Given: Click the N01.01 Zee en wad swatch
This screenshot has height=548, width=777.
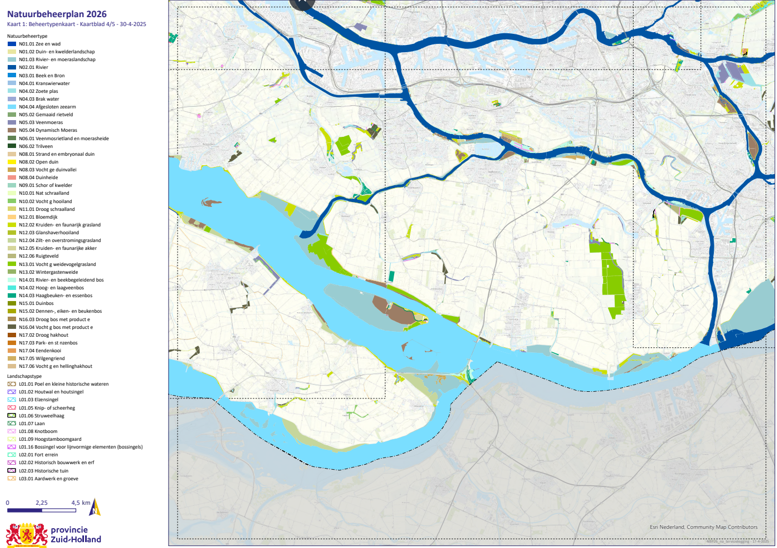Looking at the screenshot, I should 12,43.
